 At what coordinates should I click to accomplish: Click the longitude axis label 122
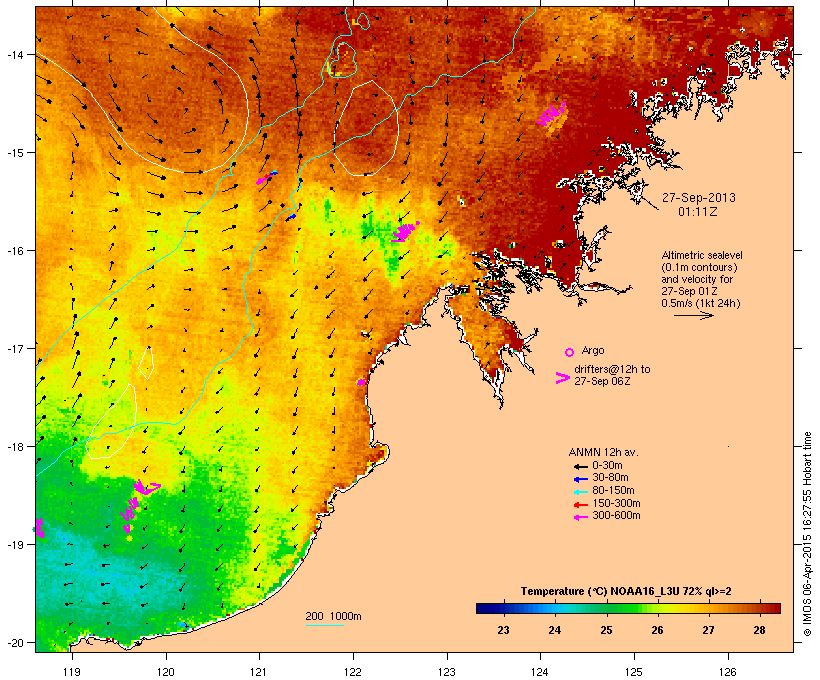(353, 671)
